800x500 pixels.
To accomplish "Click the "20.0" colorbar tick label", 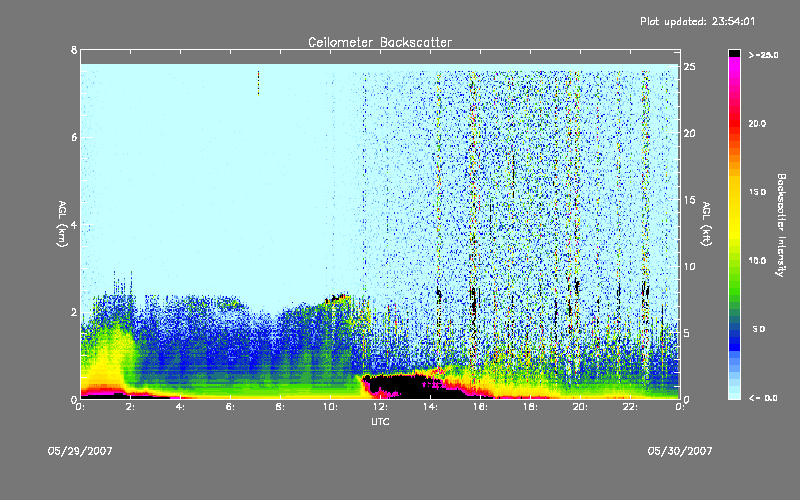I will tap(757, 124).
